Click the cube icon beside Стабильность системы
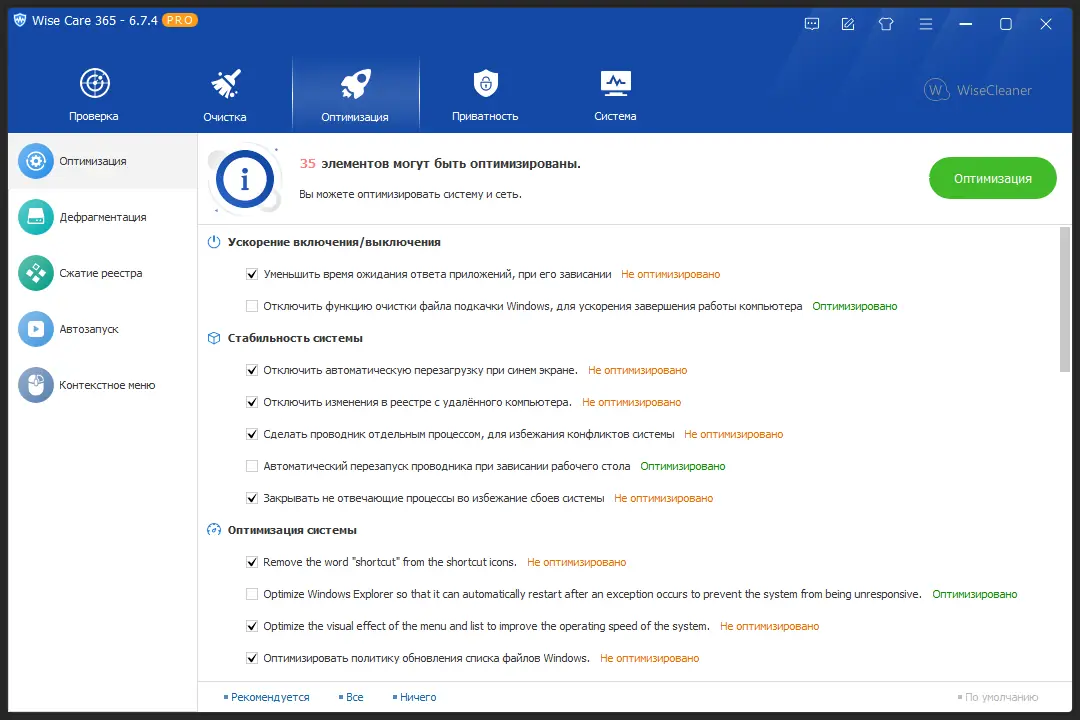Image resolution: width=1080 pixels, height=720 pixels. [214, 338]
